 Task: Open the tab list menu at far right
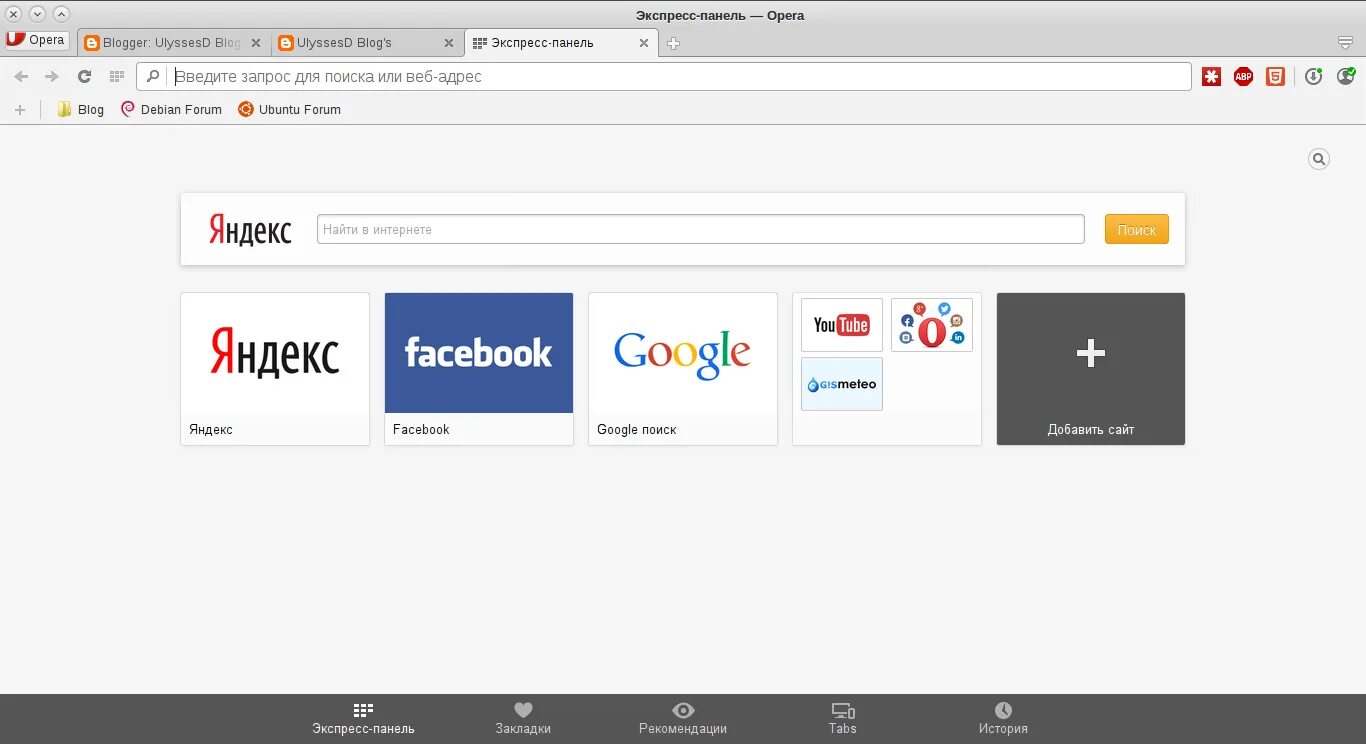[1345, 43]
